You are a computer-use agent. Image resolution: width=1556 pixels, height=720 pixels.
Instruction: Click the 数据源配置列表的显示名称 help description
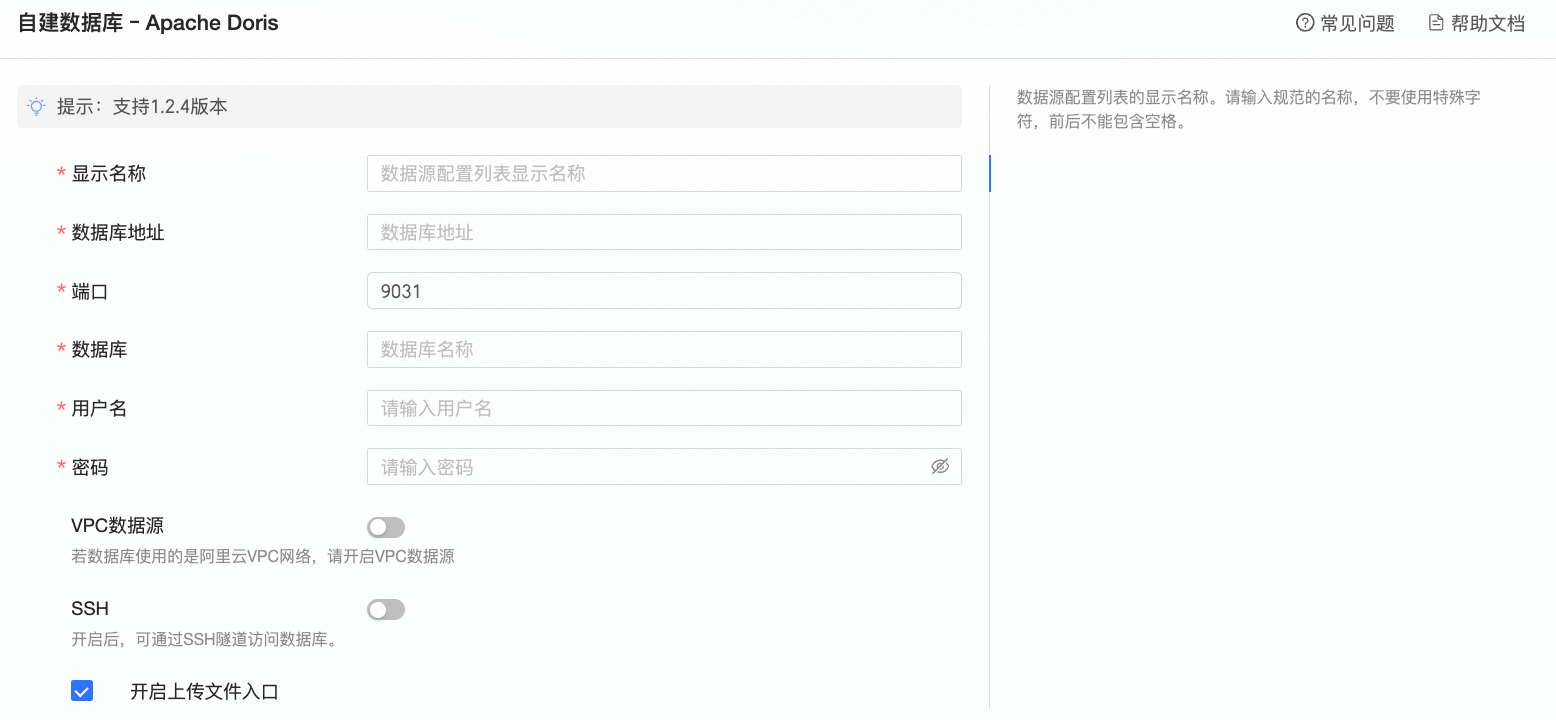(x=1249, y=110)
